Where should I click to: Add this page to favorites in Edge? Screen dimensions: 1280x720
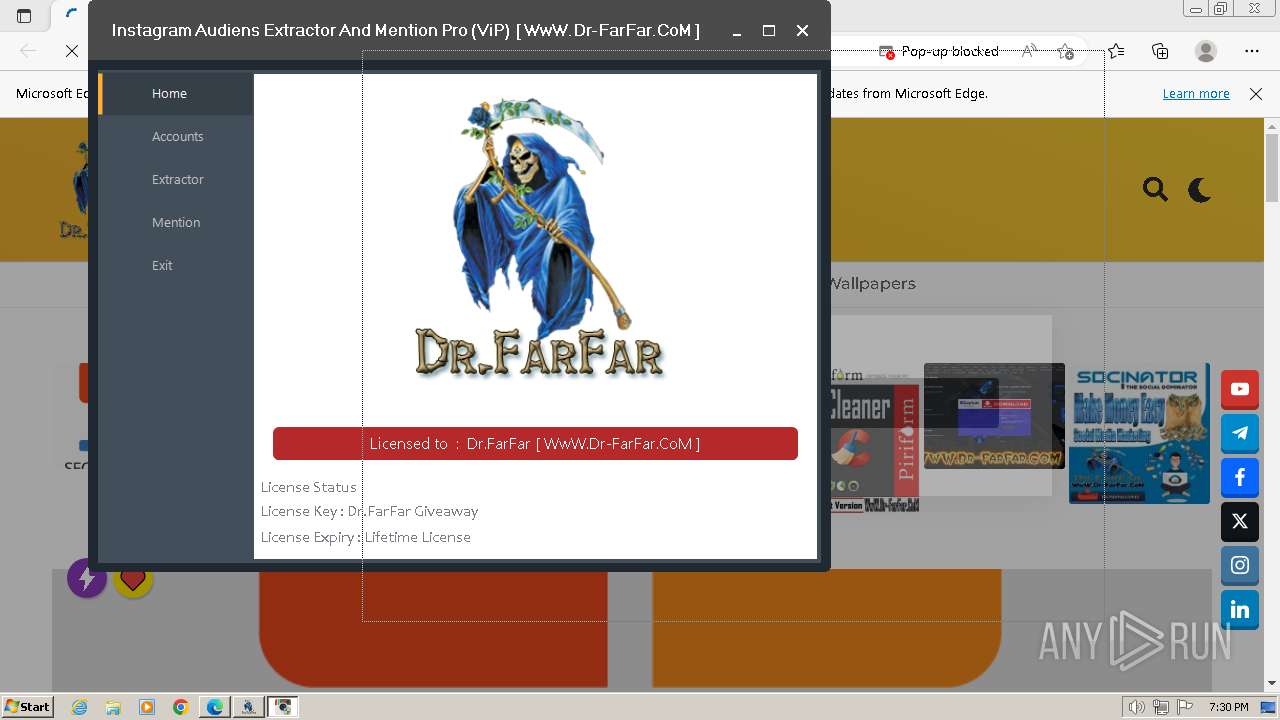click(1065, 51)
